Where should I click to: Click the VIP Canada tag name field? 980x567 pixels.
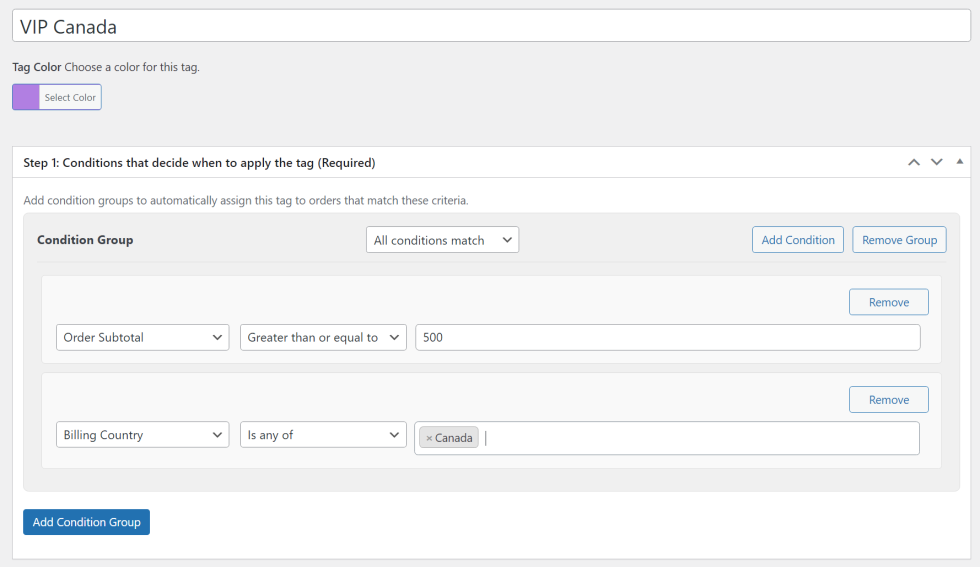click(490, 26)
